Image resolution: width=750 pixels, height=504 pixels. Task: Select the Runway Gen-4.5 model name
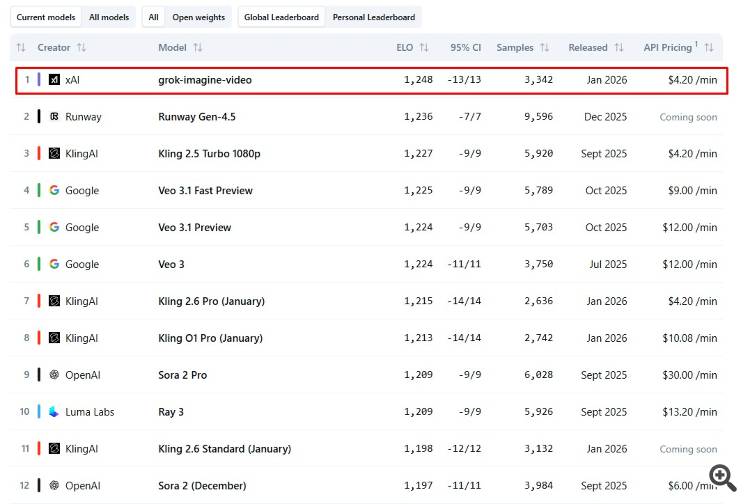[x=197, y=117]
